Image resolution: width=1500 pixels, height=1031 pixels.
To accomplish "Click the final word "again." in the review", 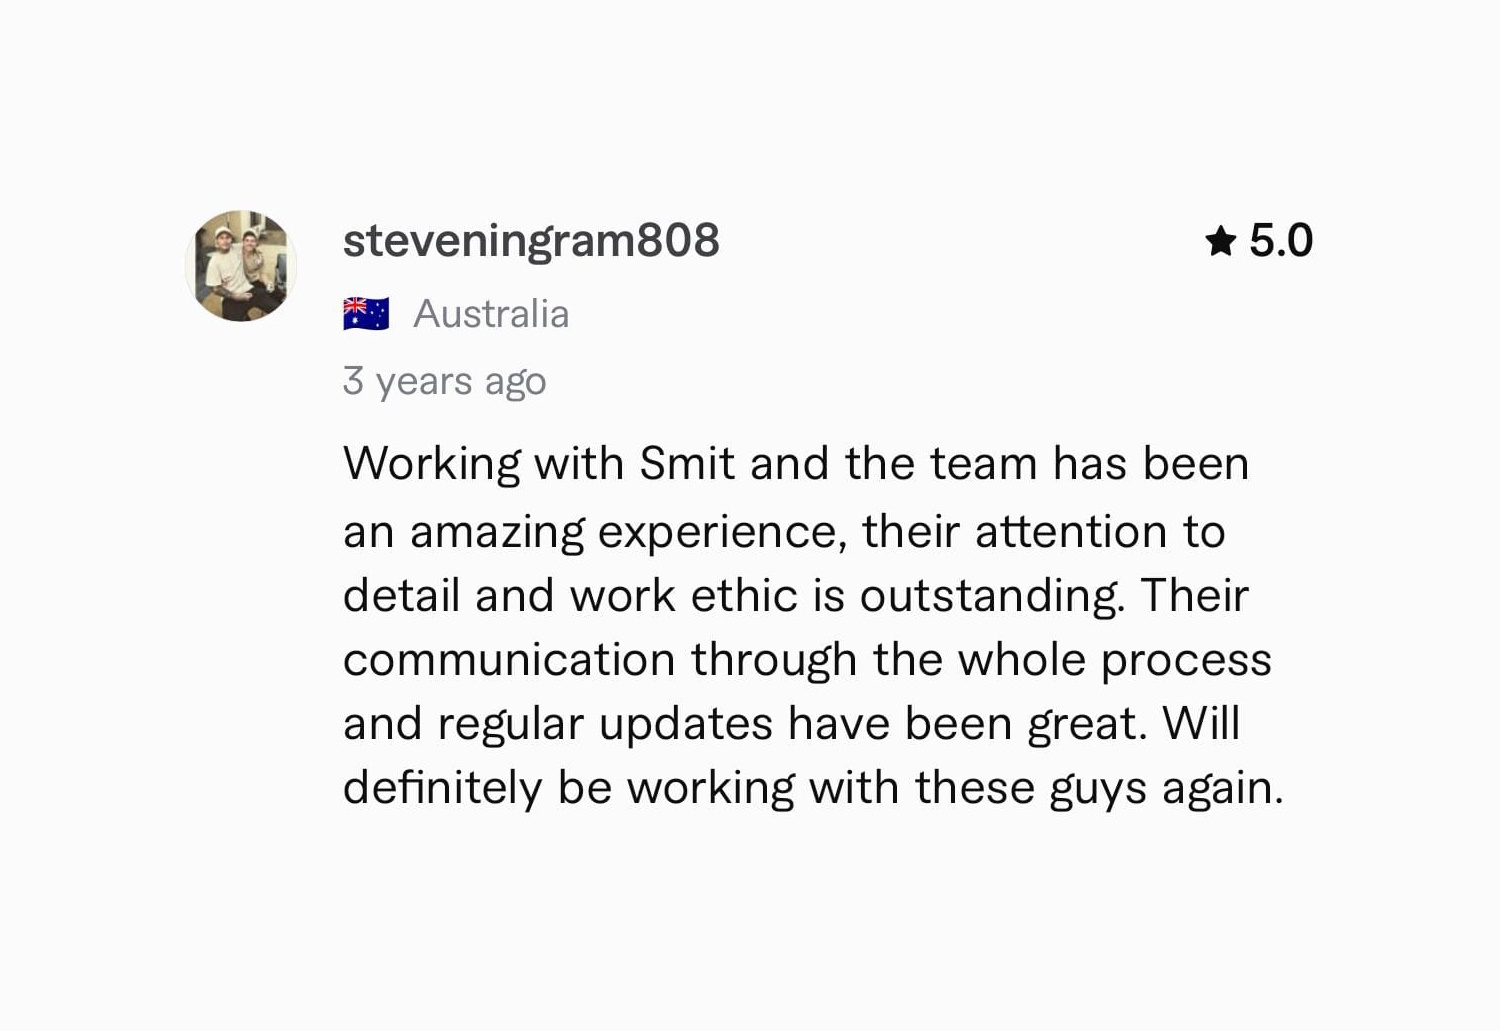I will point(1222,788).
